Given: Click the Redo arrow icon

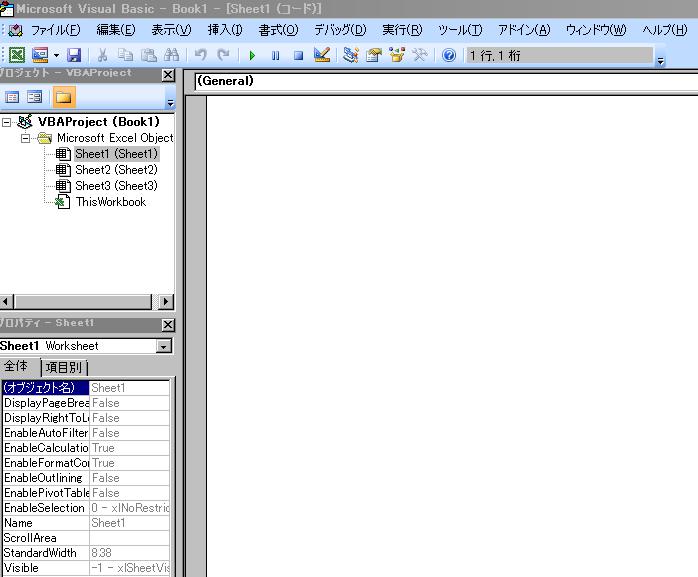Looking at the screenshot, I should (x=223, y=55).
